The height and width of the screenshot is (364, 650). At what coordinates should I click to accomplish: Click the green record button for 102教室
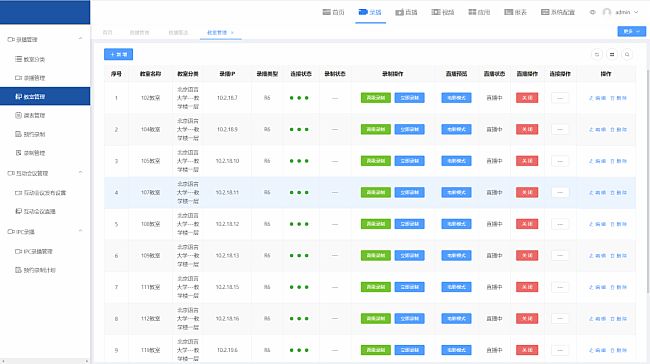pos(376,98)
